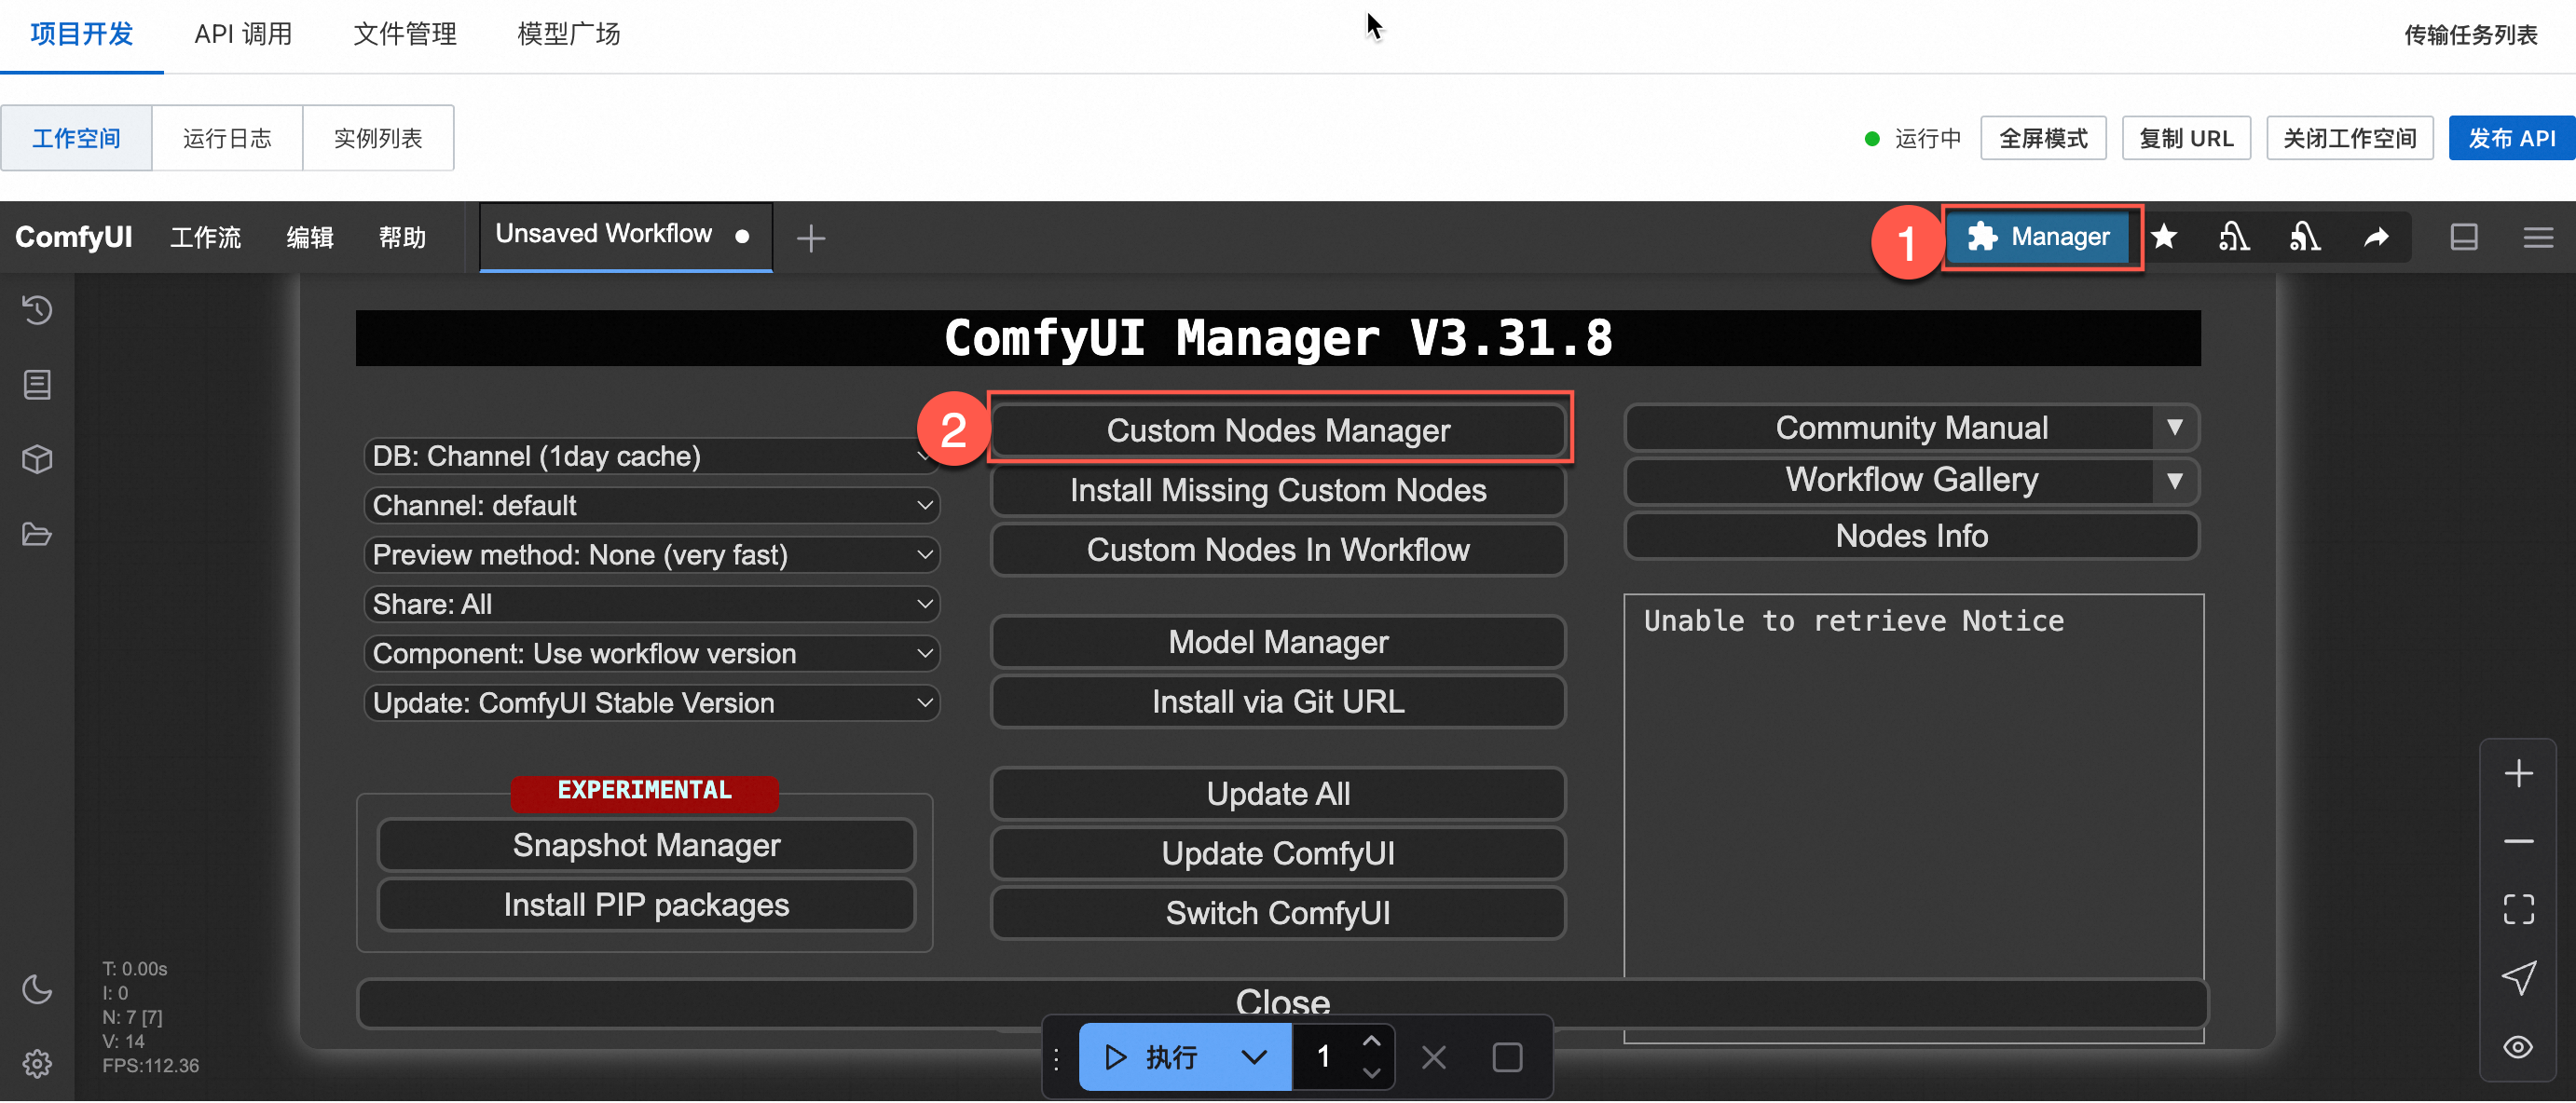Select Unsaved Workflow tab
Viewport: 2576px width, 1103px height.
point(625,235)
